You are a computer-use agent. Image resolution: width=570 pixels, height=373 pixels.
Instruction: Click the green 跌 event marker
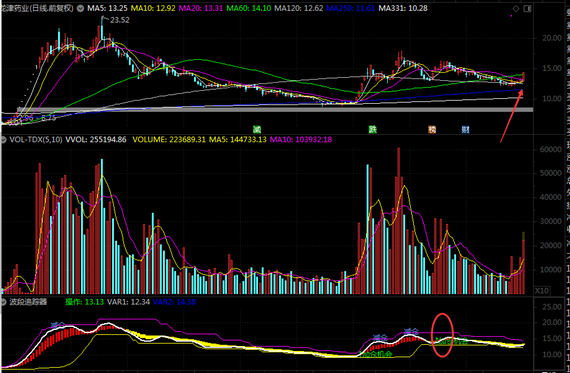372,129
